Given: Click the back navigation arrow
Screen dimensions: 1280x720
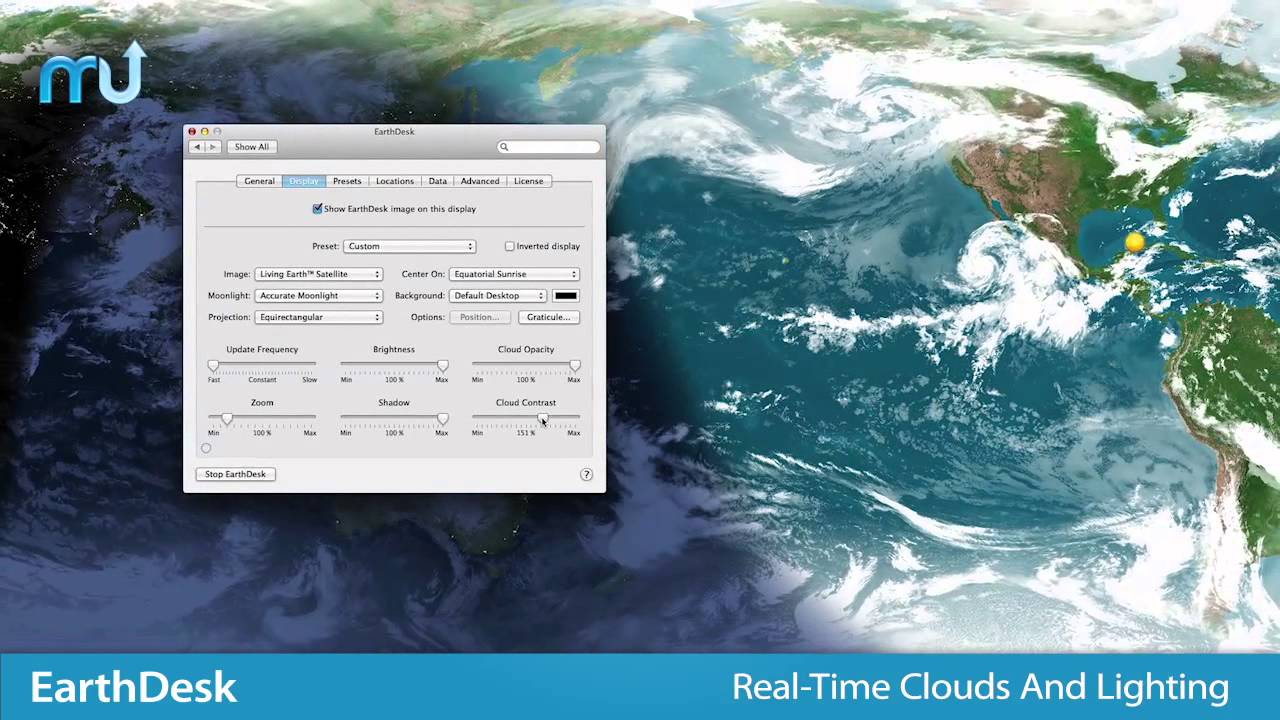Looking at the screenshot, I should click(x=197, y=147).
